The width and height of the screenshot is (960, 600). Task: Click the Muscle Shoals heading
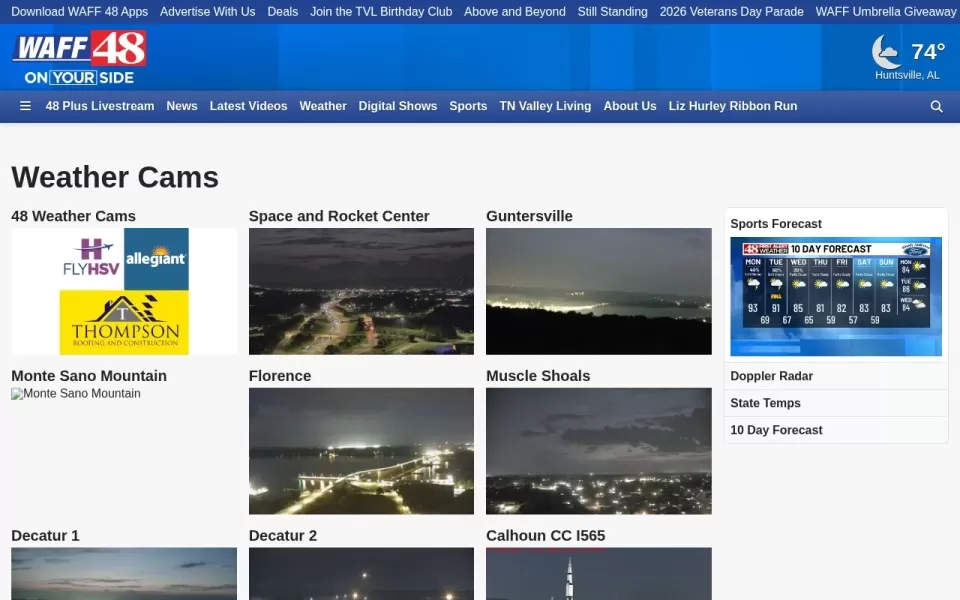coord(538,376)
